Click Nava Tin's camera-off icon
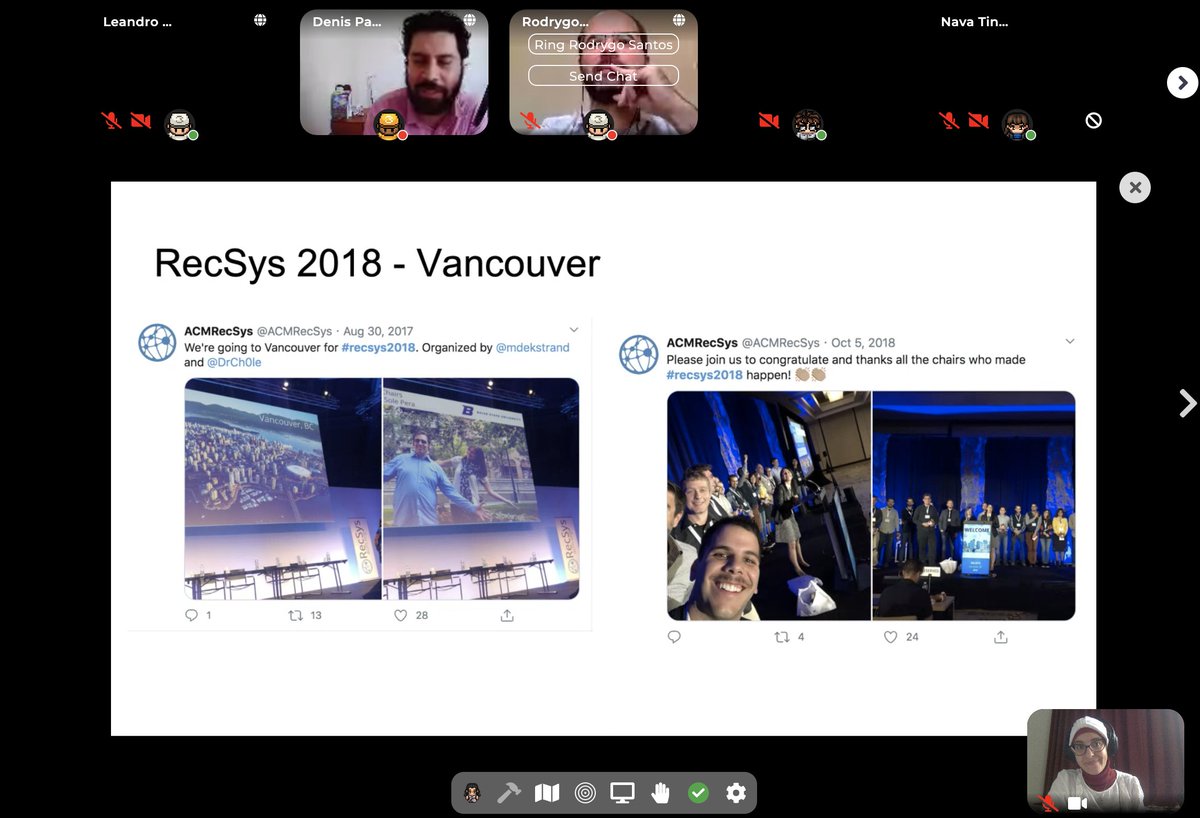 point(979,121)
